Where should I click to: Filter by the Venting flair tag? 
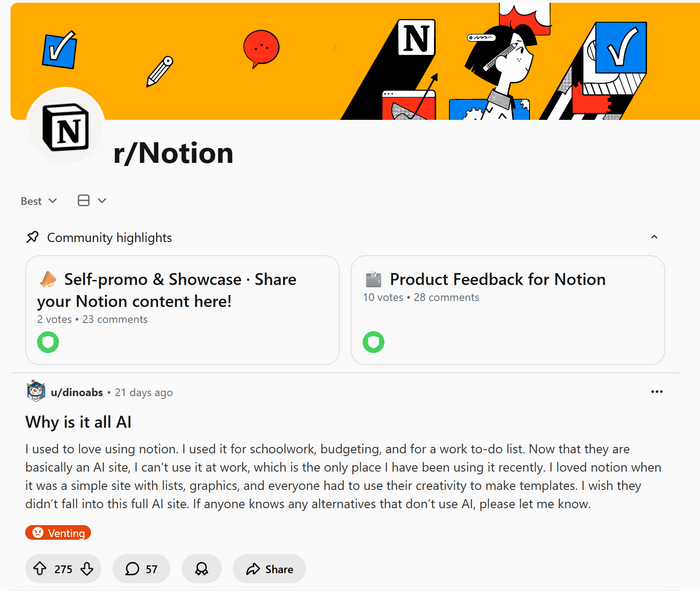58,533
